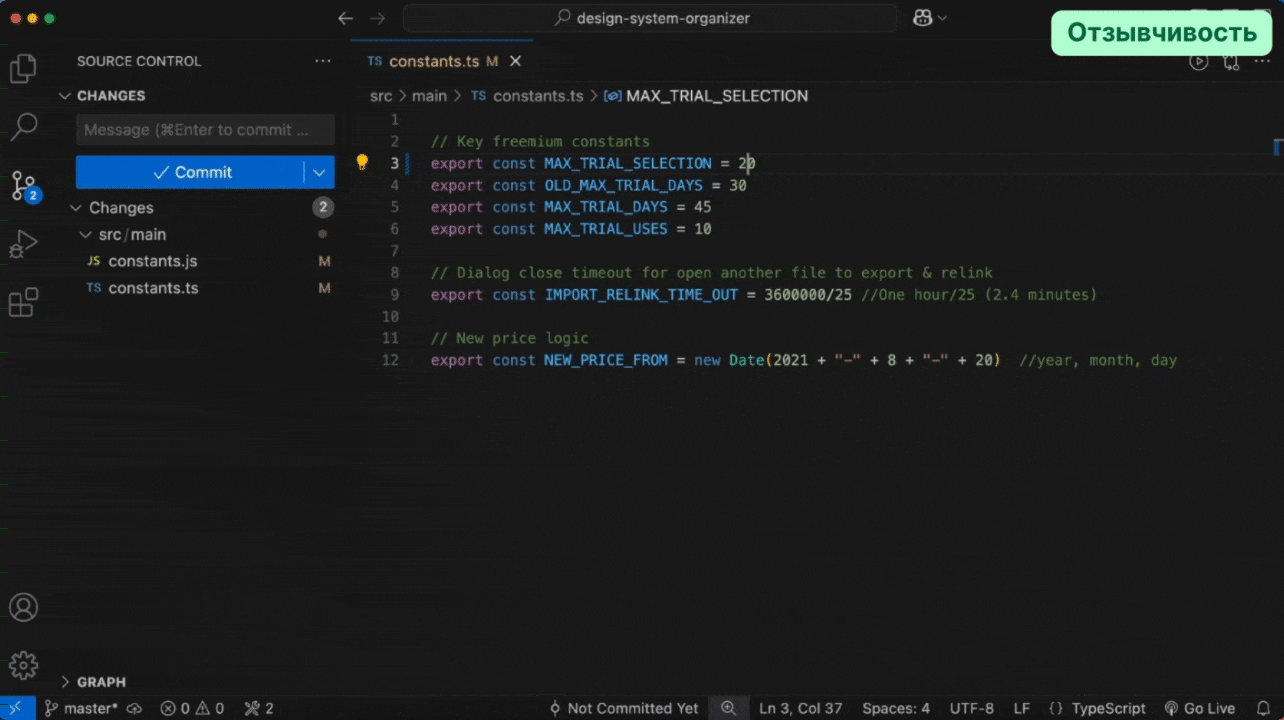
Task: Open Source Control view icon with badge
Action: [24, 186]
